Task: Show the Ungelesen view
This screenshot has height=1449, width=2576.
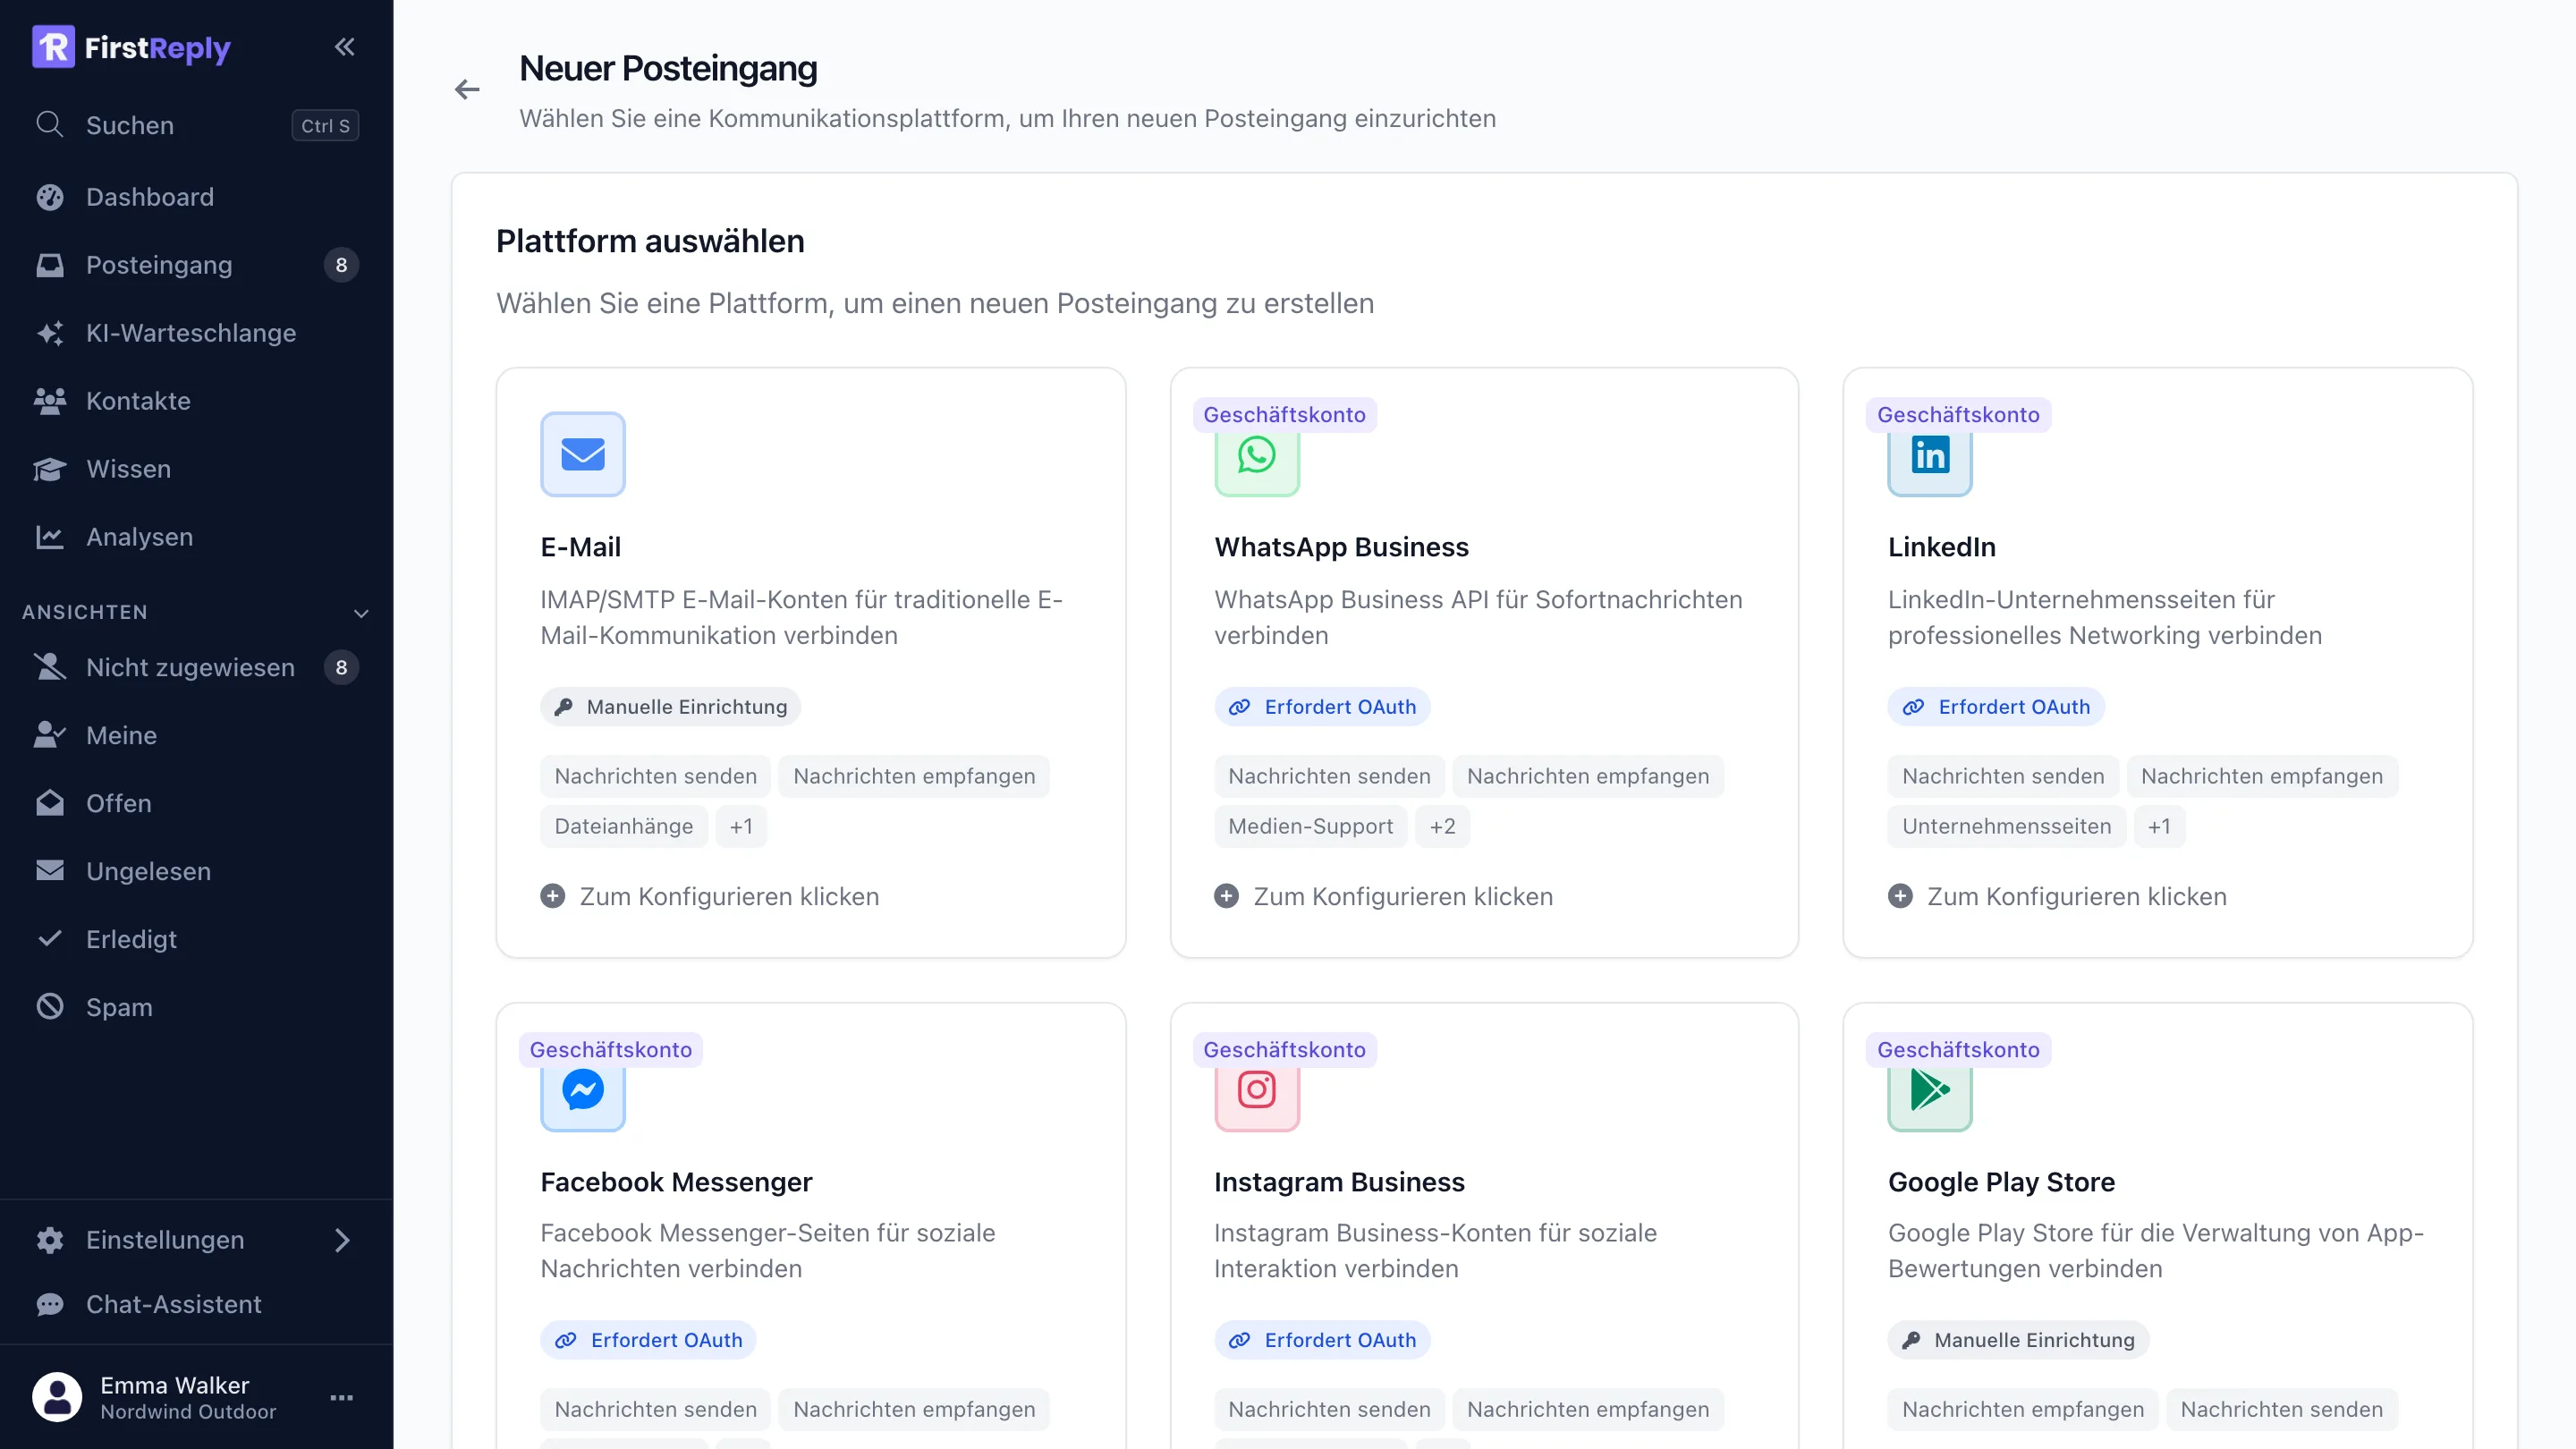Action: coord(196,871)
